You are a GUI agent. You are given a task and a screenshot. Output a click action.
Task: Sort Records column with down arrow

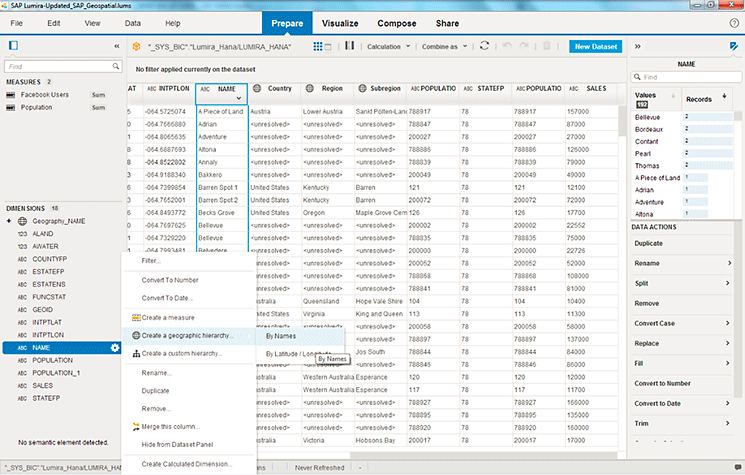[725, 96]
